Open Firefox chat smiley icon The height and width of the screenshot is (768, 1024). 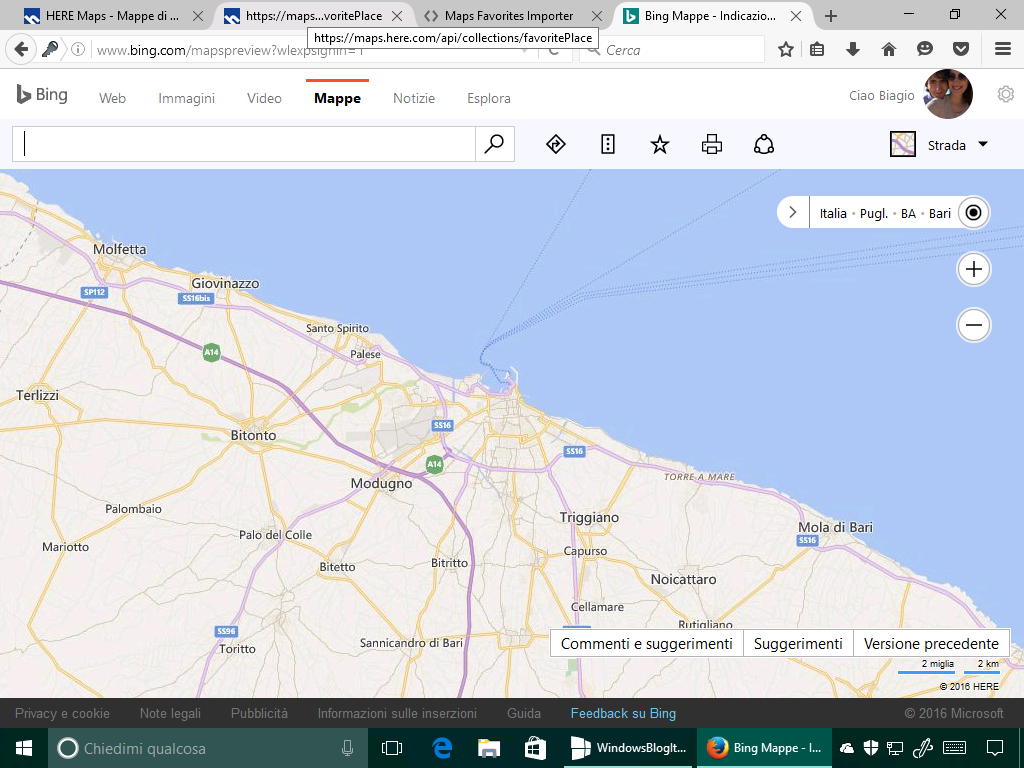click(x=925, y=49)
